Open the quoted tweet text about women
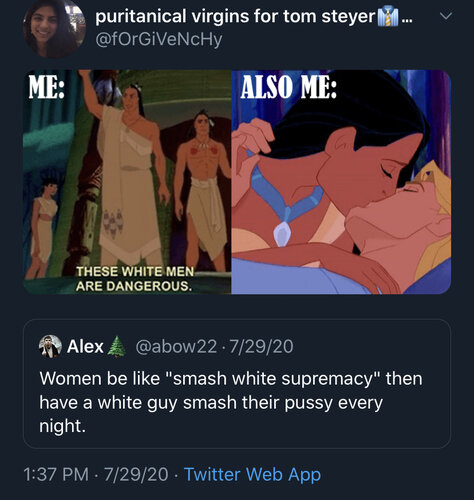 pyautogui.click(x=231, y=402)
